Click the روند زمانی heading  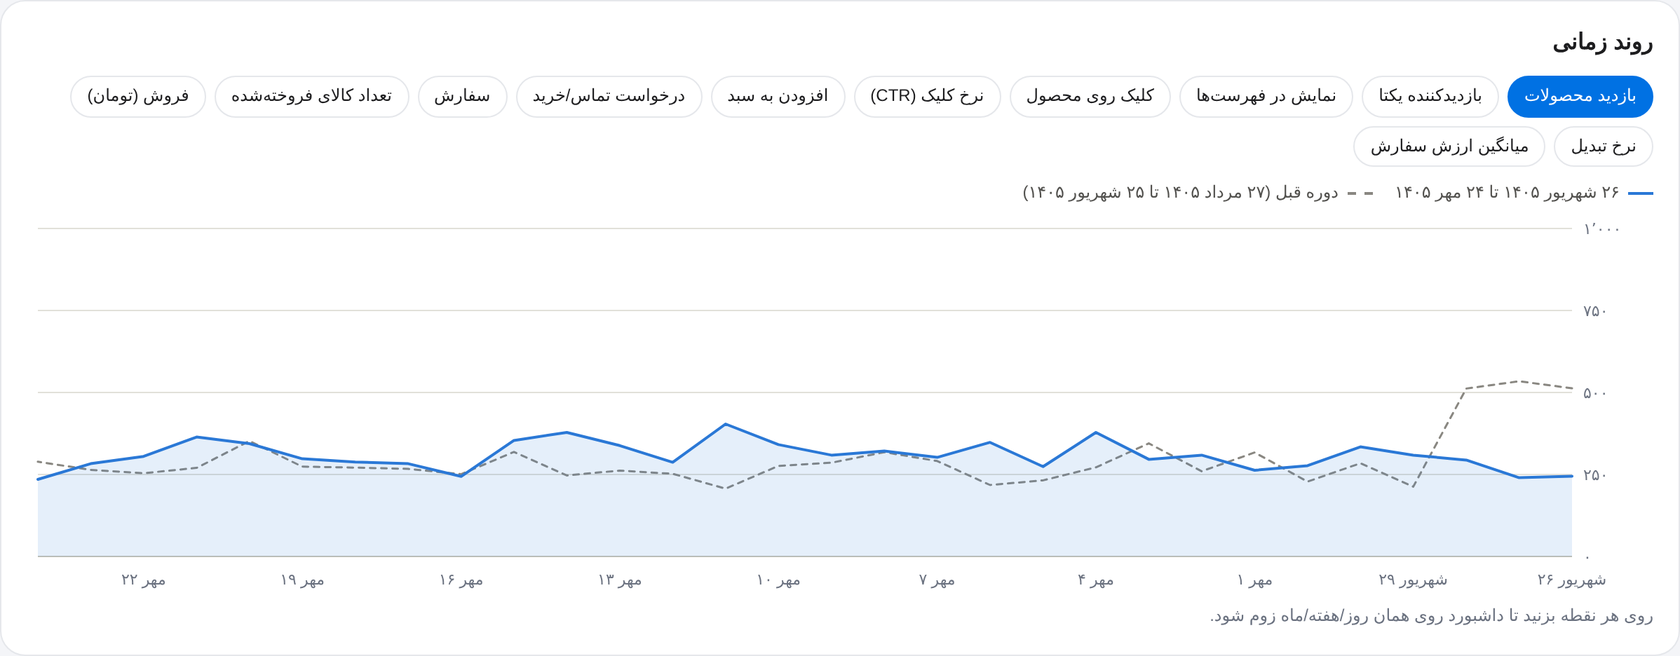coord(1602,43)
